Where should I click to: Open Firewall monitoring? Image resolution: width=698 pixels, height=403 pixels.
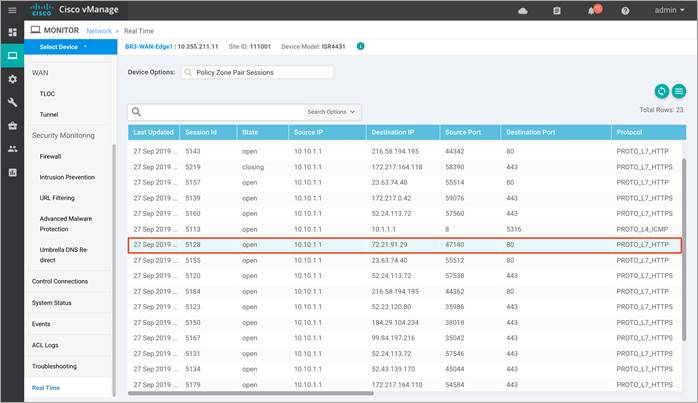(x=50, y=156)
